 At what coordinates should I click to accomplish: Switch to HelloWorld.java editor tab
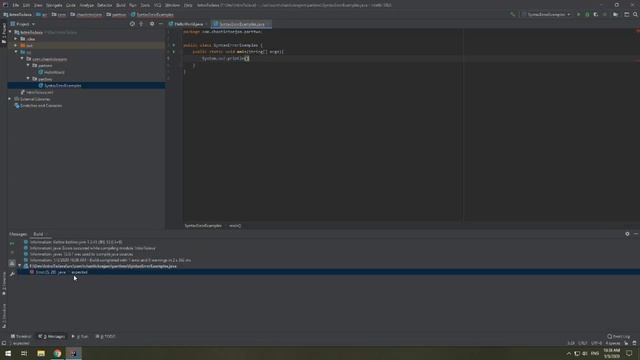[x=188, y=24]
